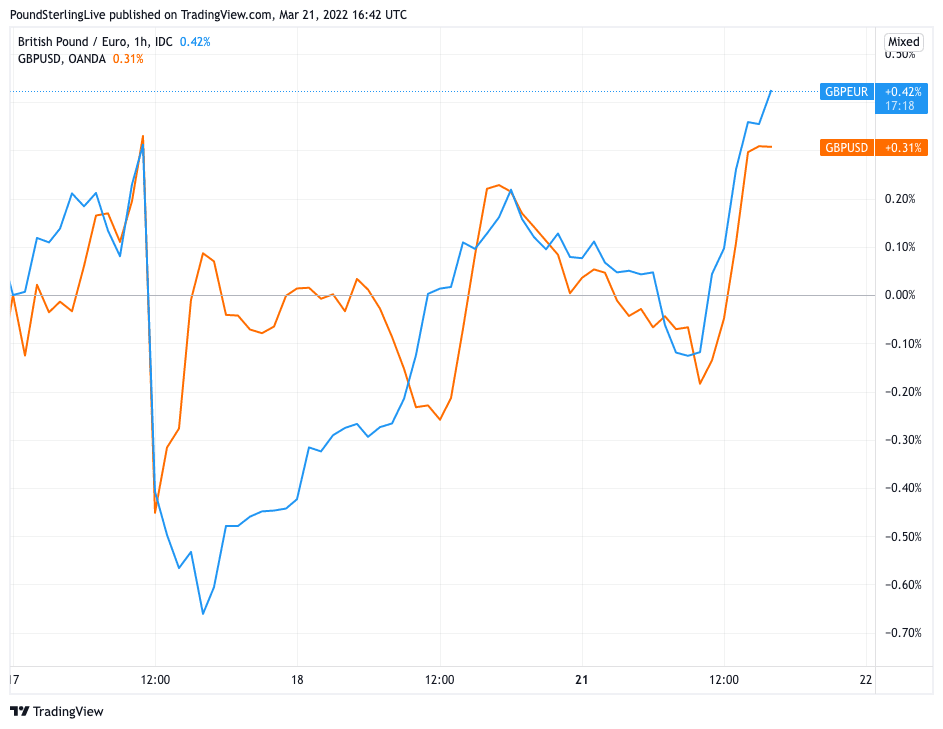This screenshot has width=943, height=729.
Task: Click the 0.00% price axis label
Action: coord(901,295)
